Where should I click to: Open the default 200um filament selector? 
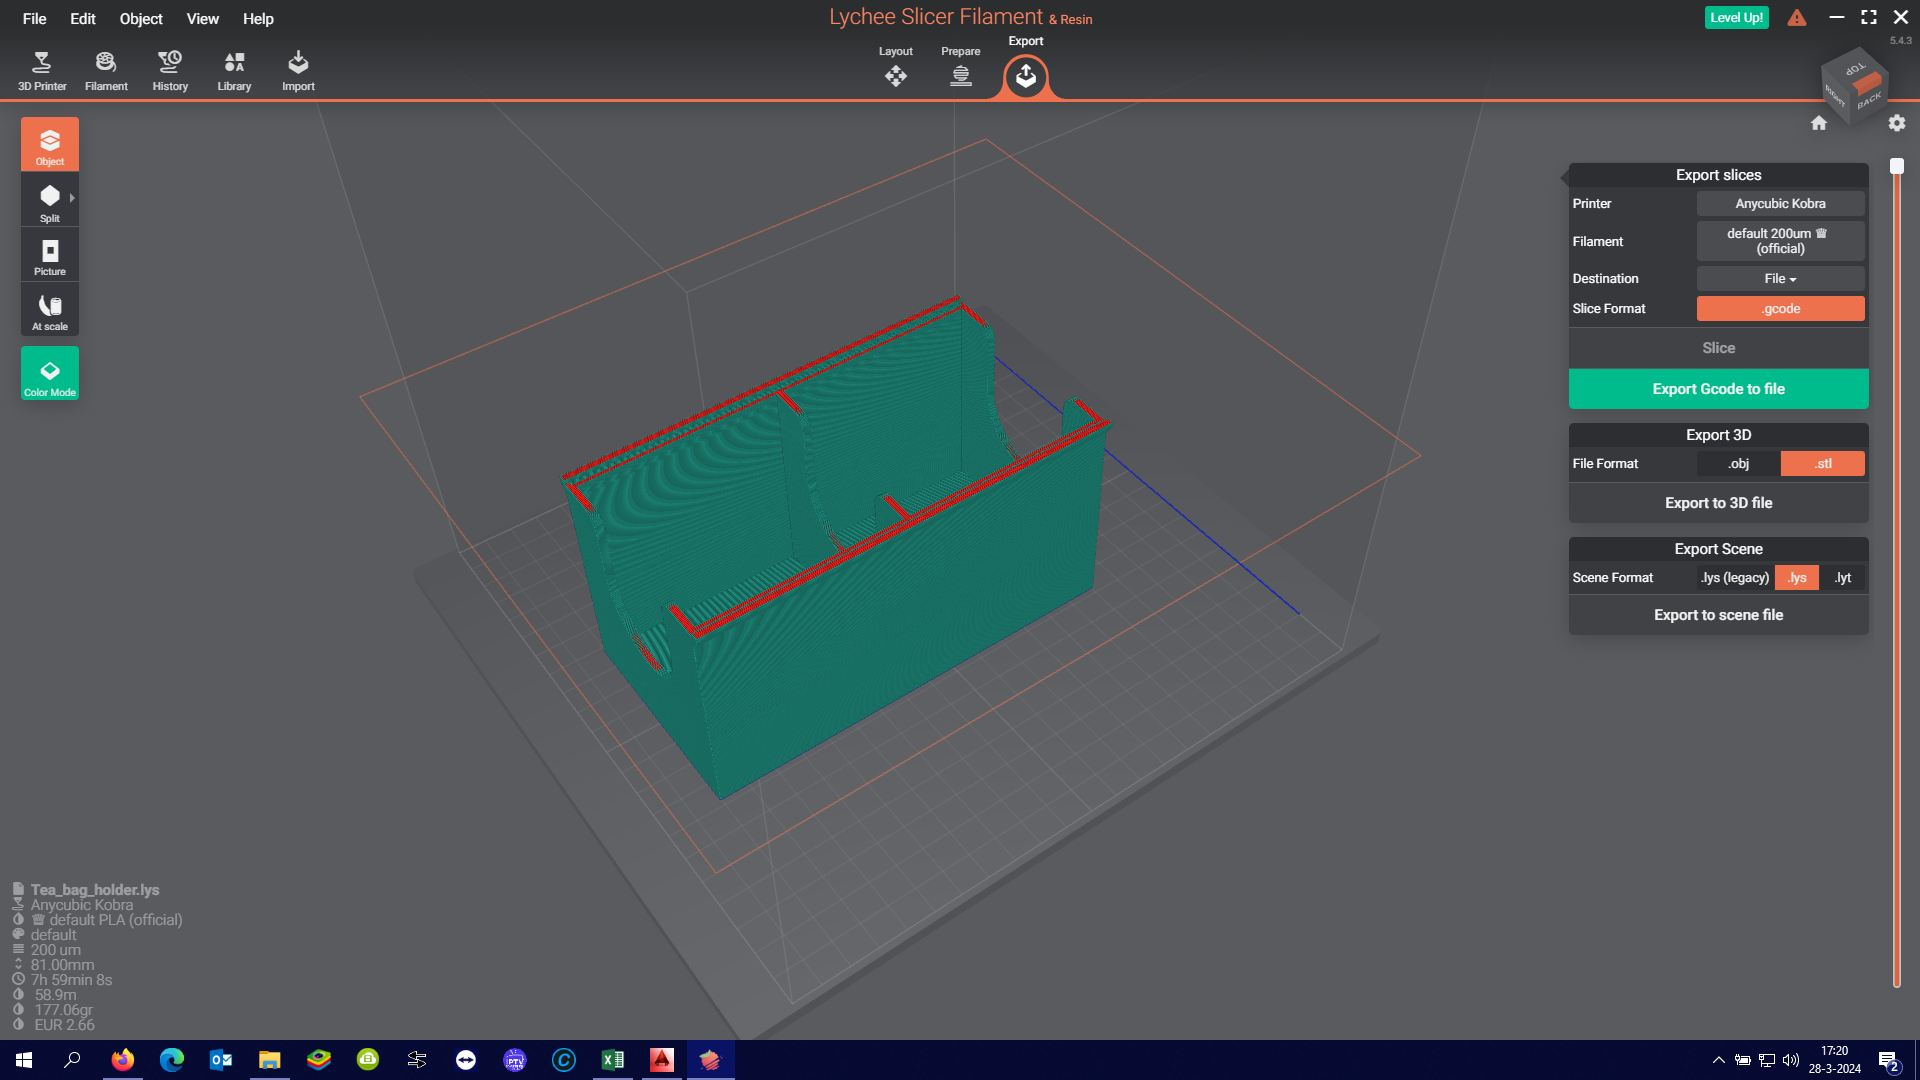pyautogui.click(x=1781, y=241)
